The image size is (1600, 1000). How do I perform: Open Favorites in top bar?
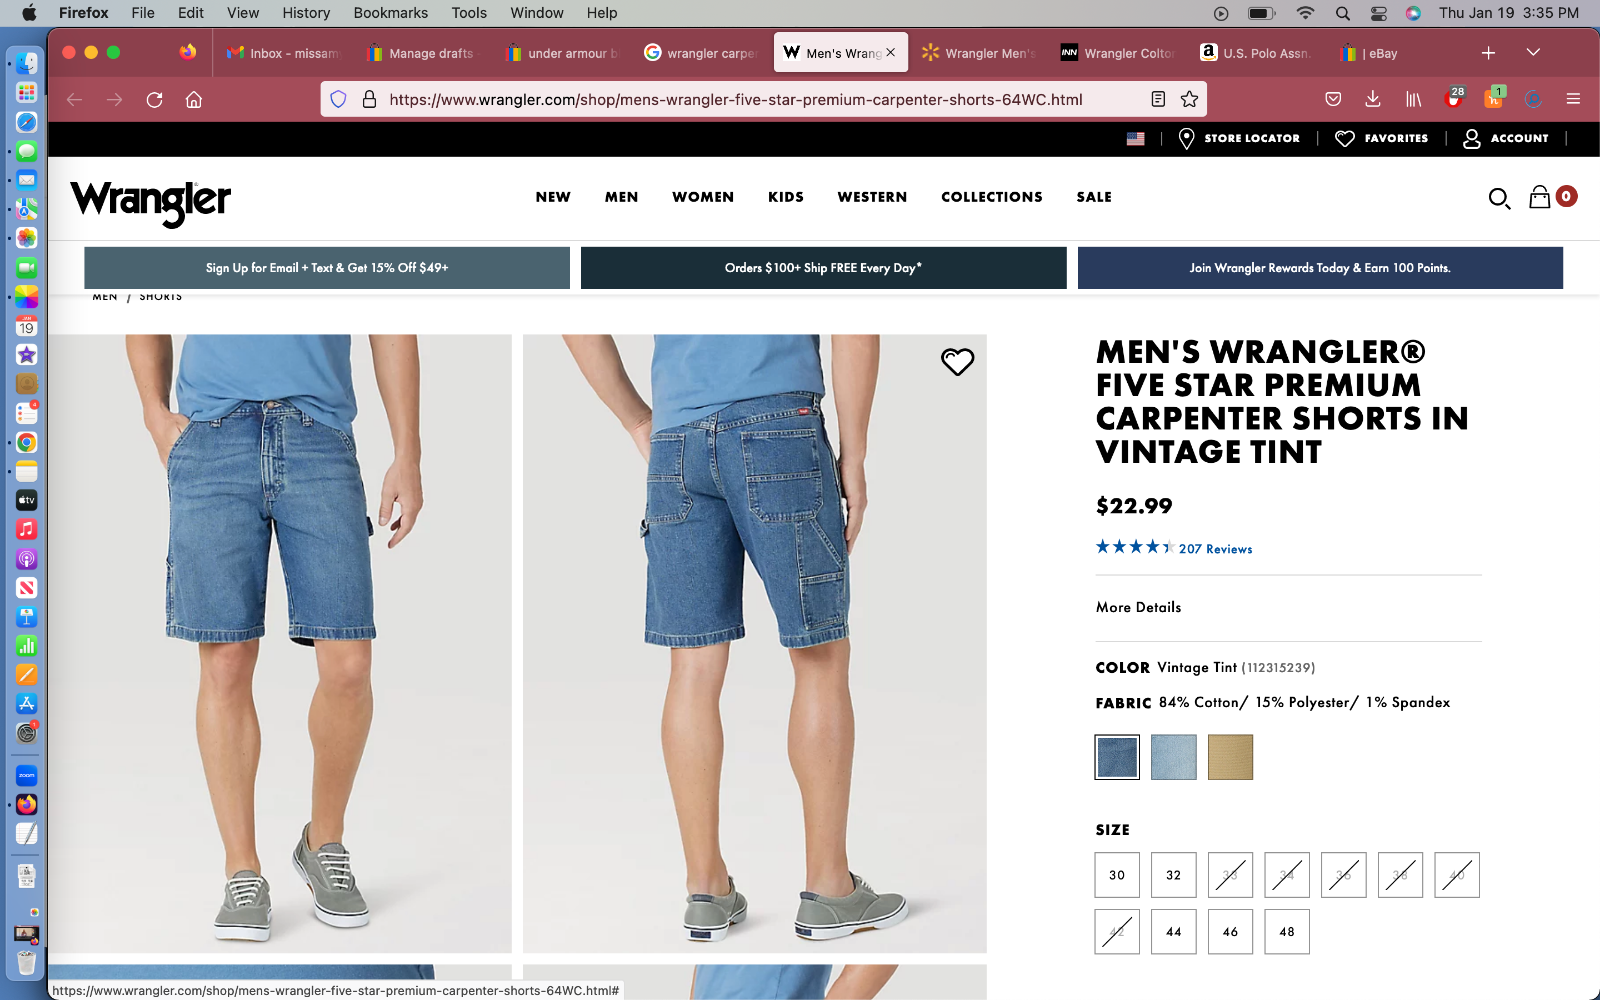pyautogui.click(x=1382, y=138)
